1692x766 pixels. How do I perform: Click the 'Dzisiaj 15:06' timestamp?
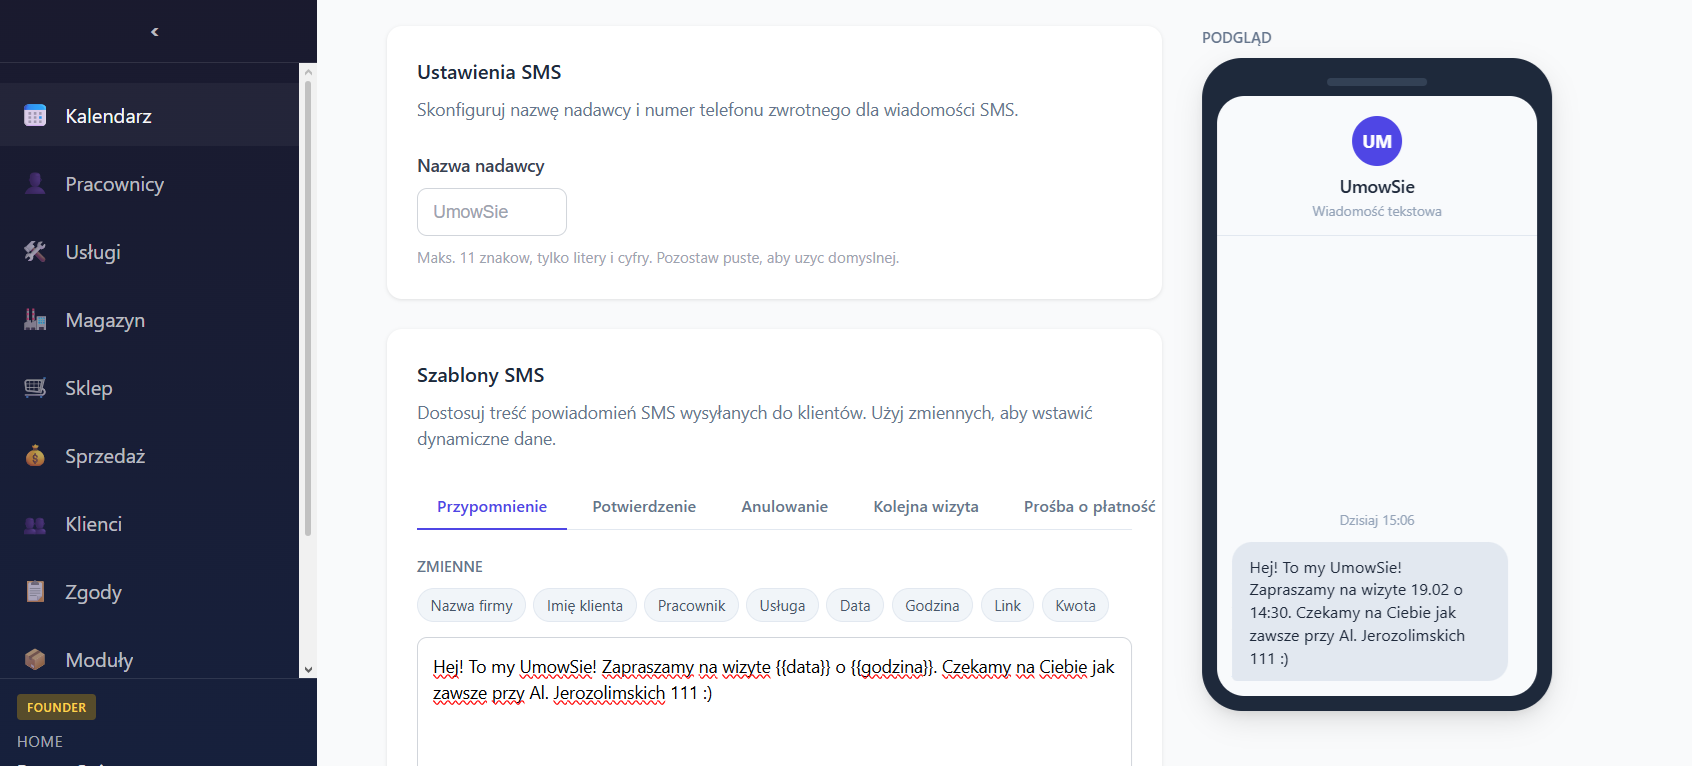1377,520
